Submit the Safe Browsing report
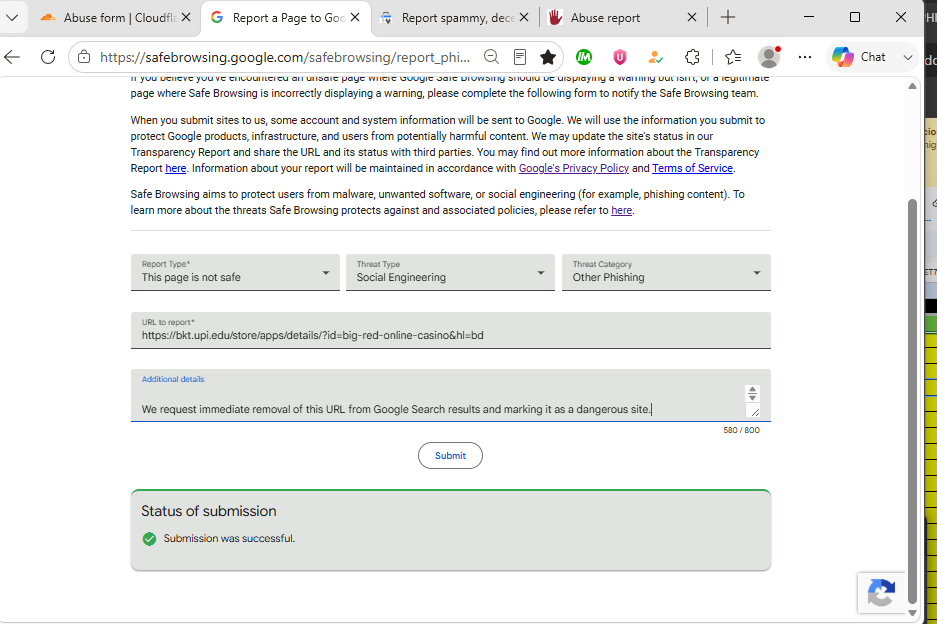This screenshot has width=937, height=624. coord(450,455)
